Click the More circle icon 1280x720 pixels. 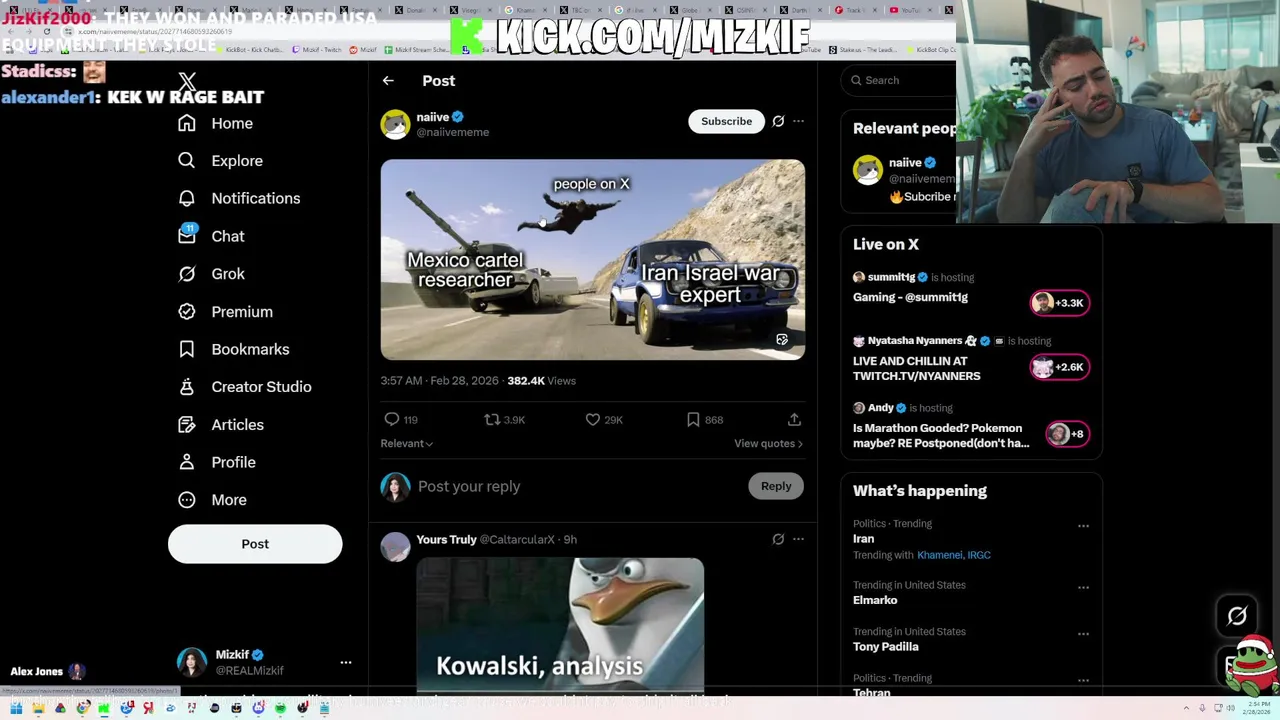pyautogui.click(x=187, y=500)
